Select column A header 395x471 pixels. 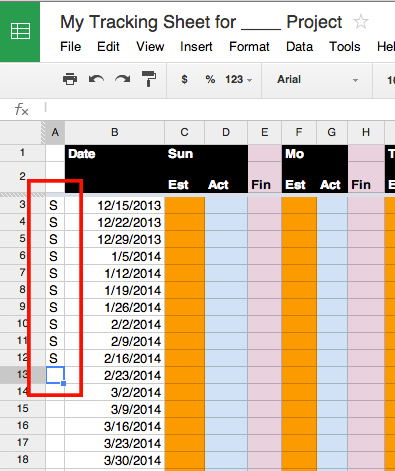[x=55, y=133]
